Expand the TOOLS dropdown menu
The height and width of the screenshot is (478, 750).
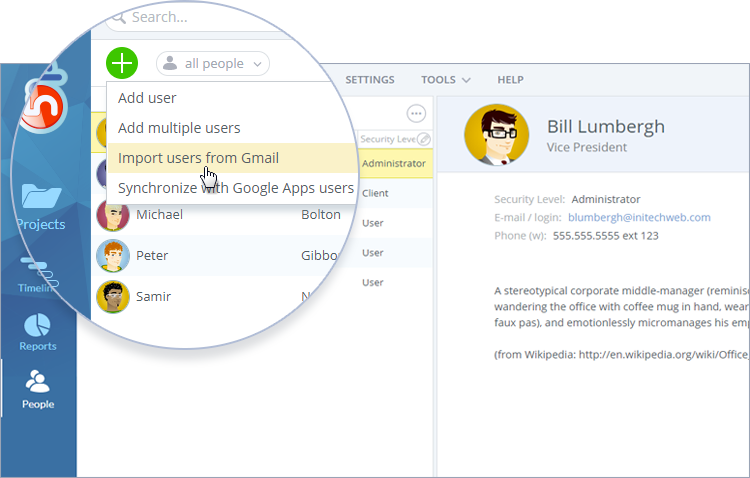pos(445,80)
